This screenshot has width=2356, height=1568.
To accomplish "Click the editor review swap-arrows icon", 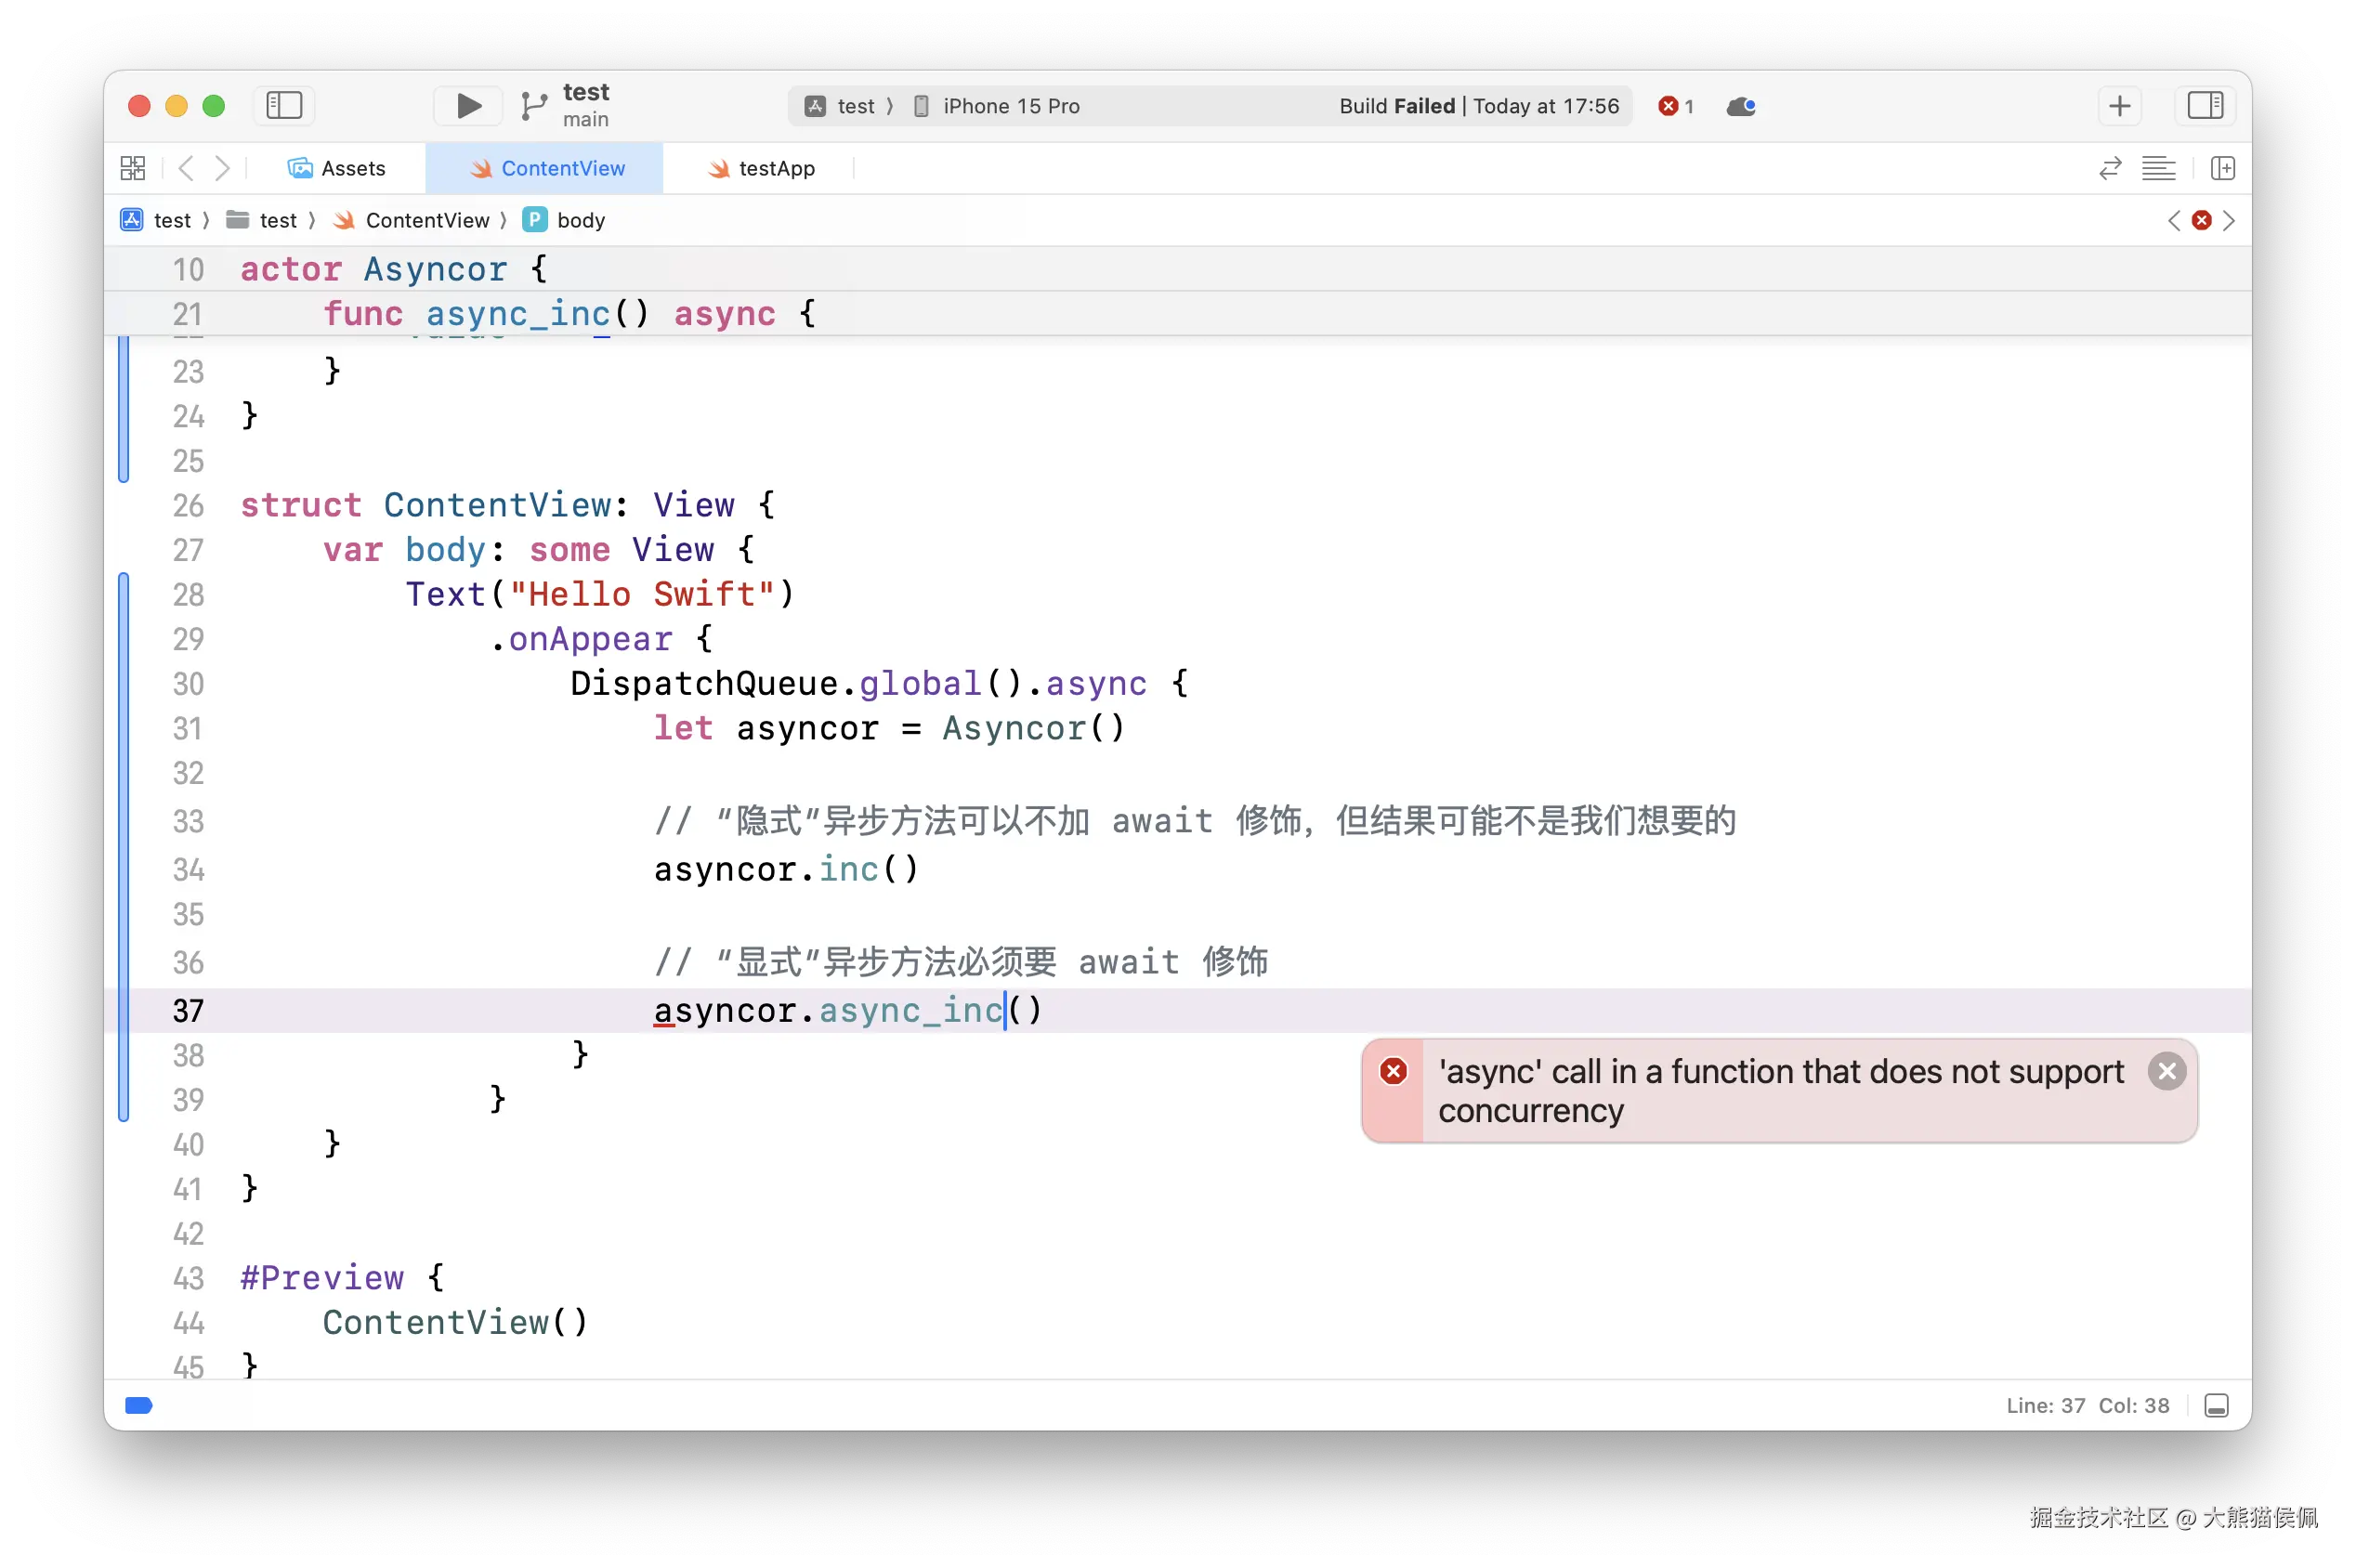I will pos(2110,168).
